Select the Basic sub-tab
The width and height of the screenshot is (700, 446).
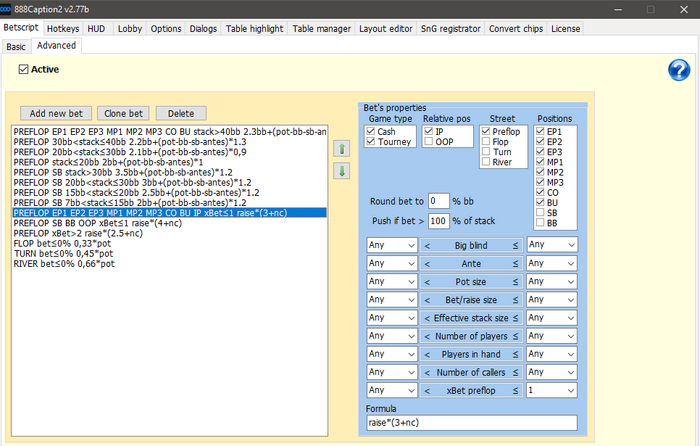(16, 46)
